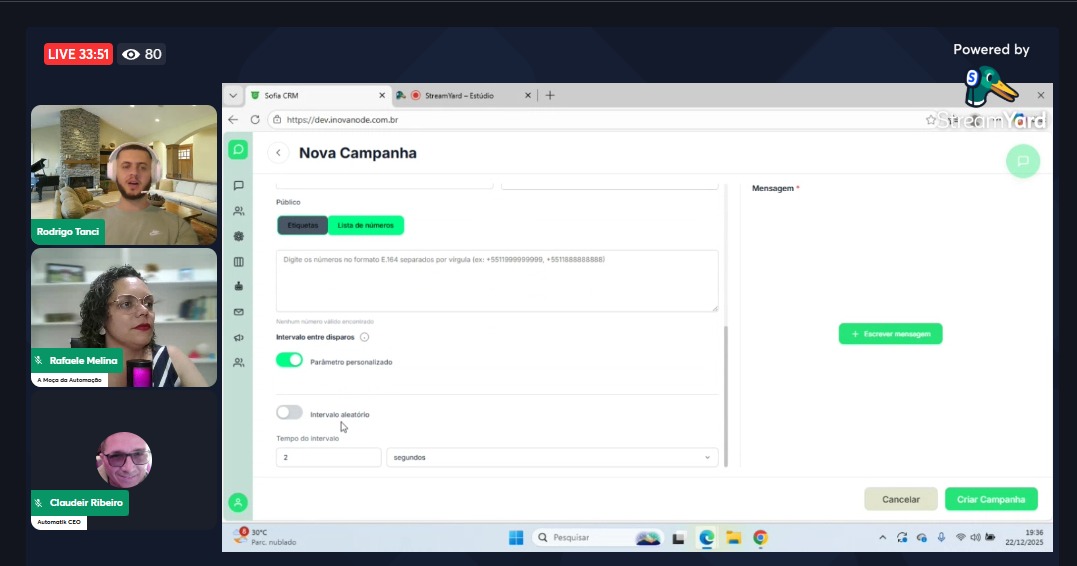Open the megaphone campaigns sidebar icon
1077x566 pixels.
[x=238, y=338]
